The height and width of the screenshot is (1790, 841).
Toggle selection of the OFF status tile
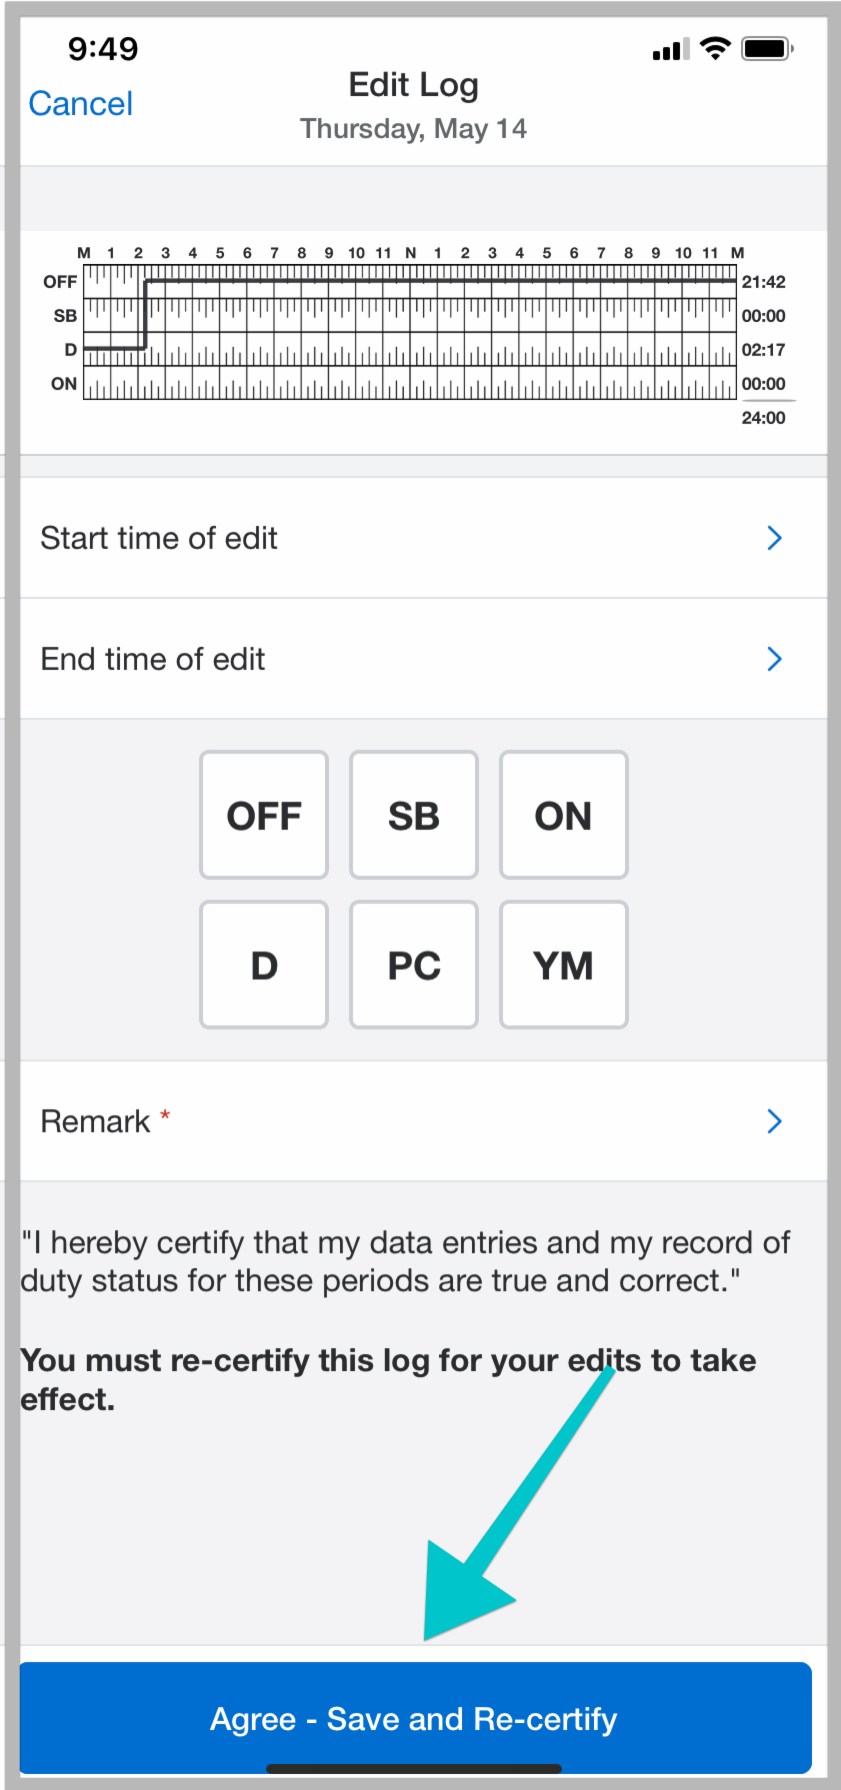[263, 814]
